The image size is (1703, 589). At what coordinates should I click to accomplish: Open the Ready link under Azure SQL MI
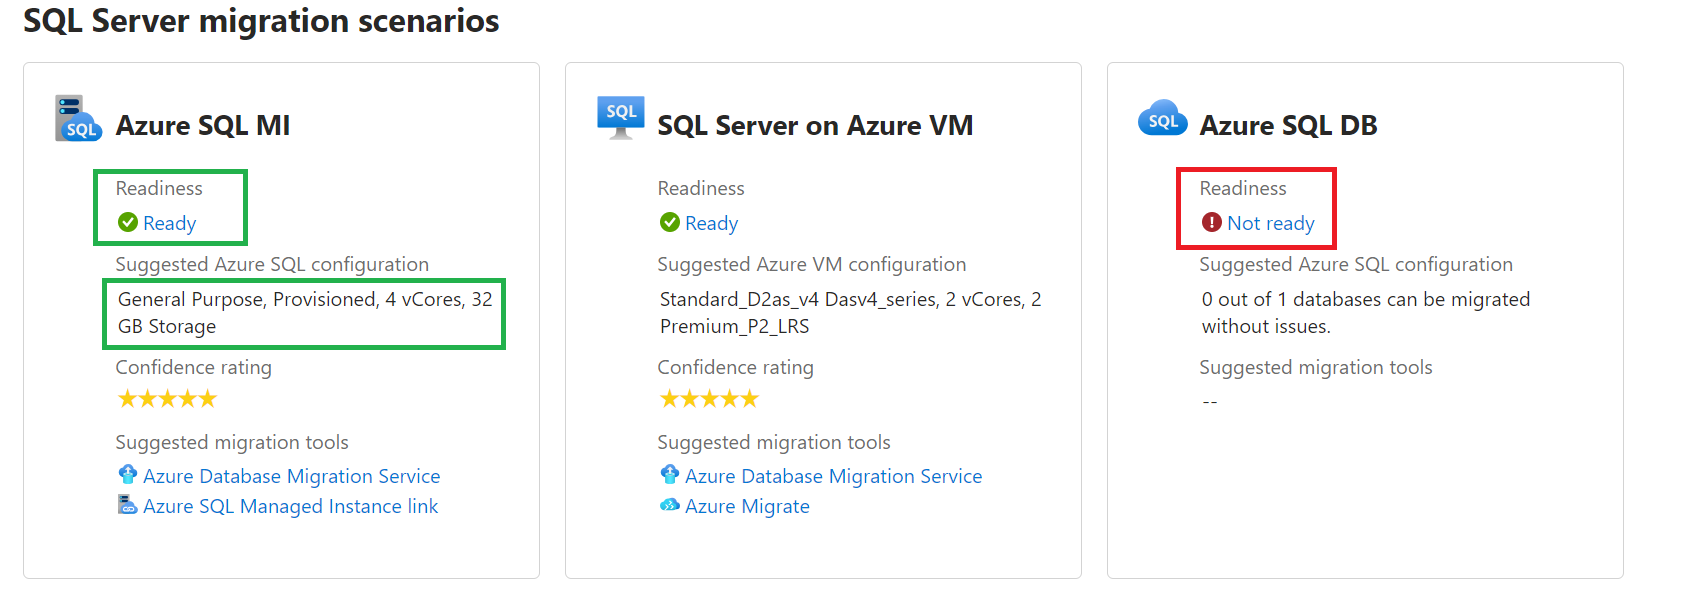pyautogui.click(x=169, y=223)
